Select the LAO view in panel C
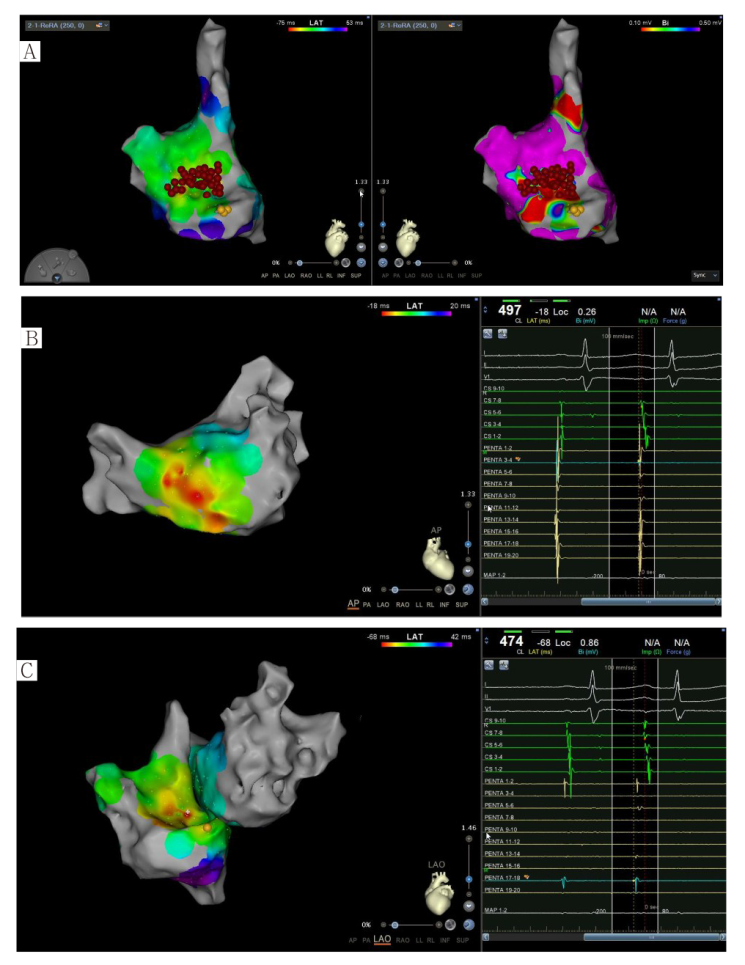 pyautogui.click(x=382, y=939)
